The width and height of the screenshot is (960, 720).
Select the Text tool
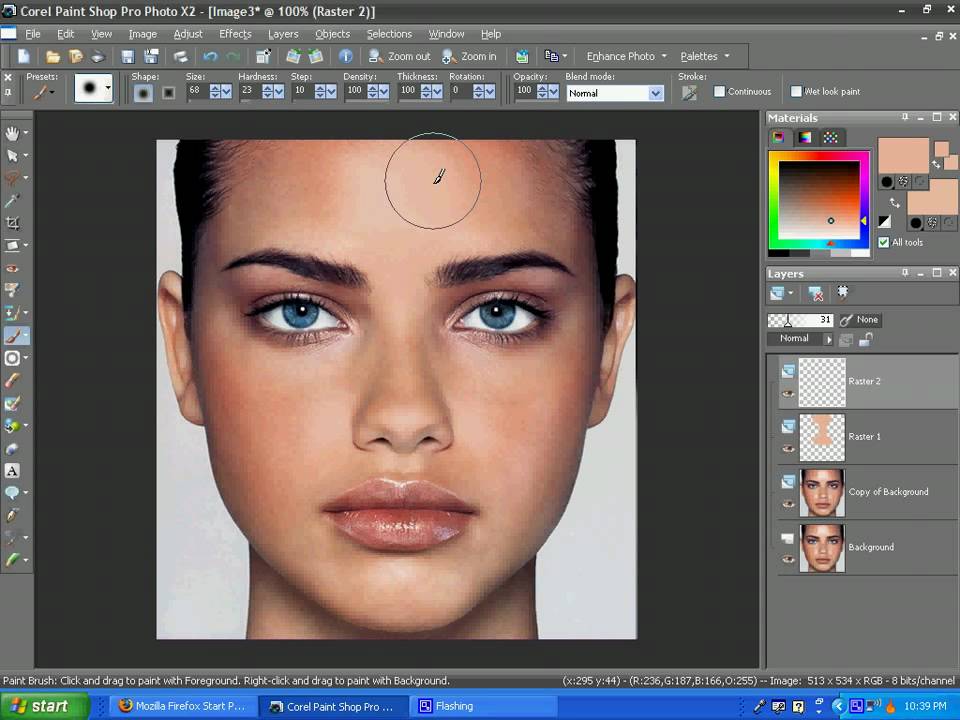[x=12, y=470]
